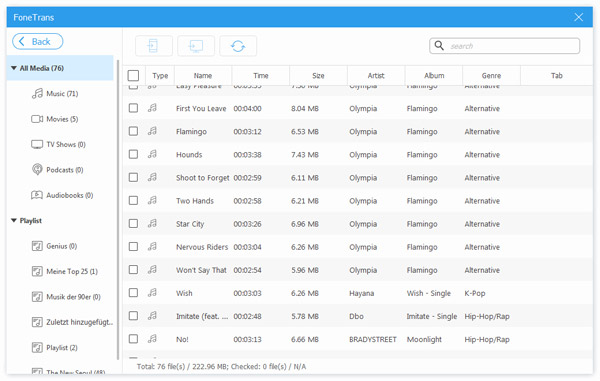The width and height of the screenshot is (600, 381).
Task: Select the Audiobooks (0) category
Action: [x=62, y=195]
